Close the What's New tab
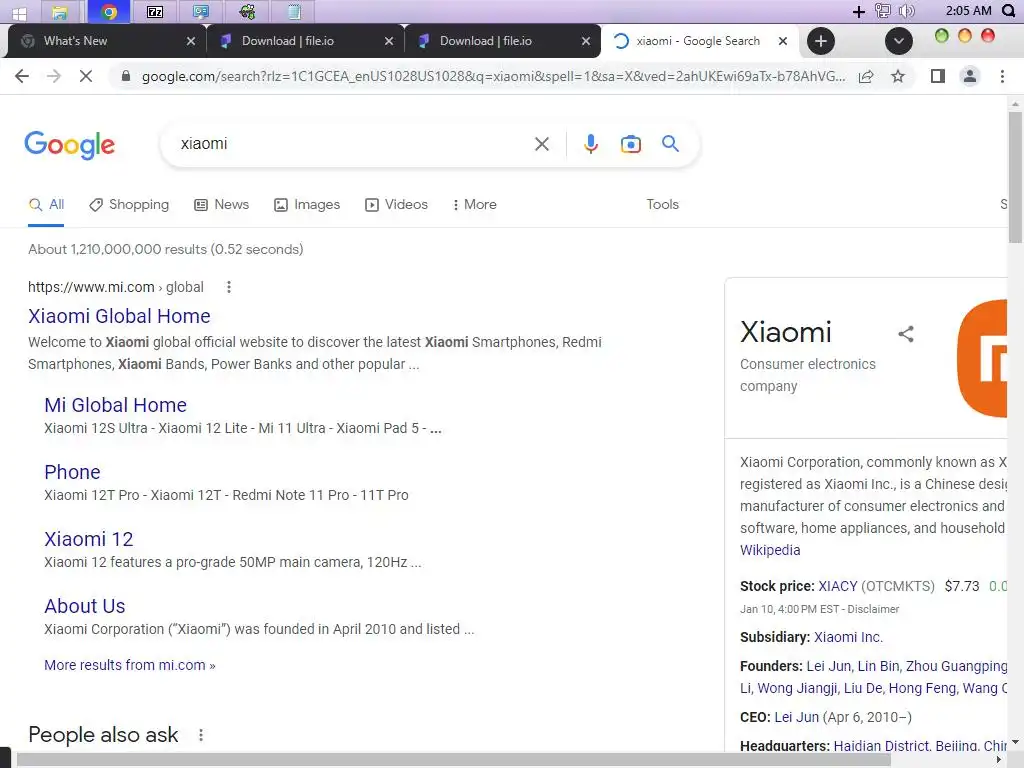 click(x=191, y=41)
